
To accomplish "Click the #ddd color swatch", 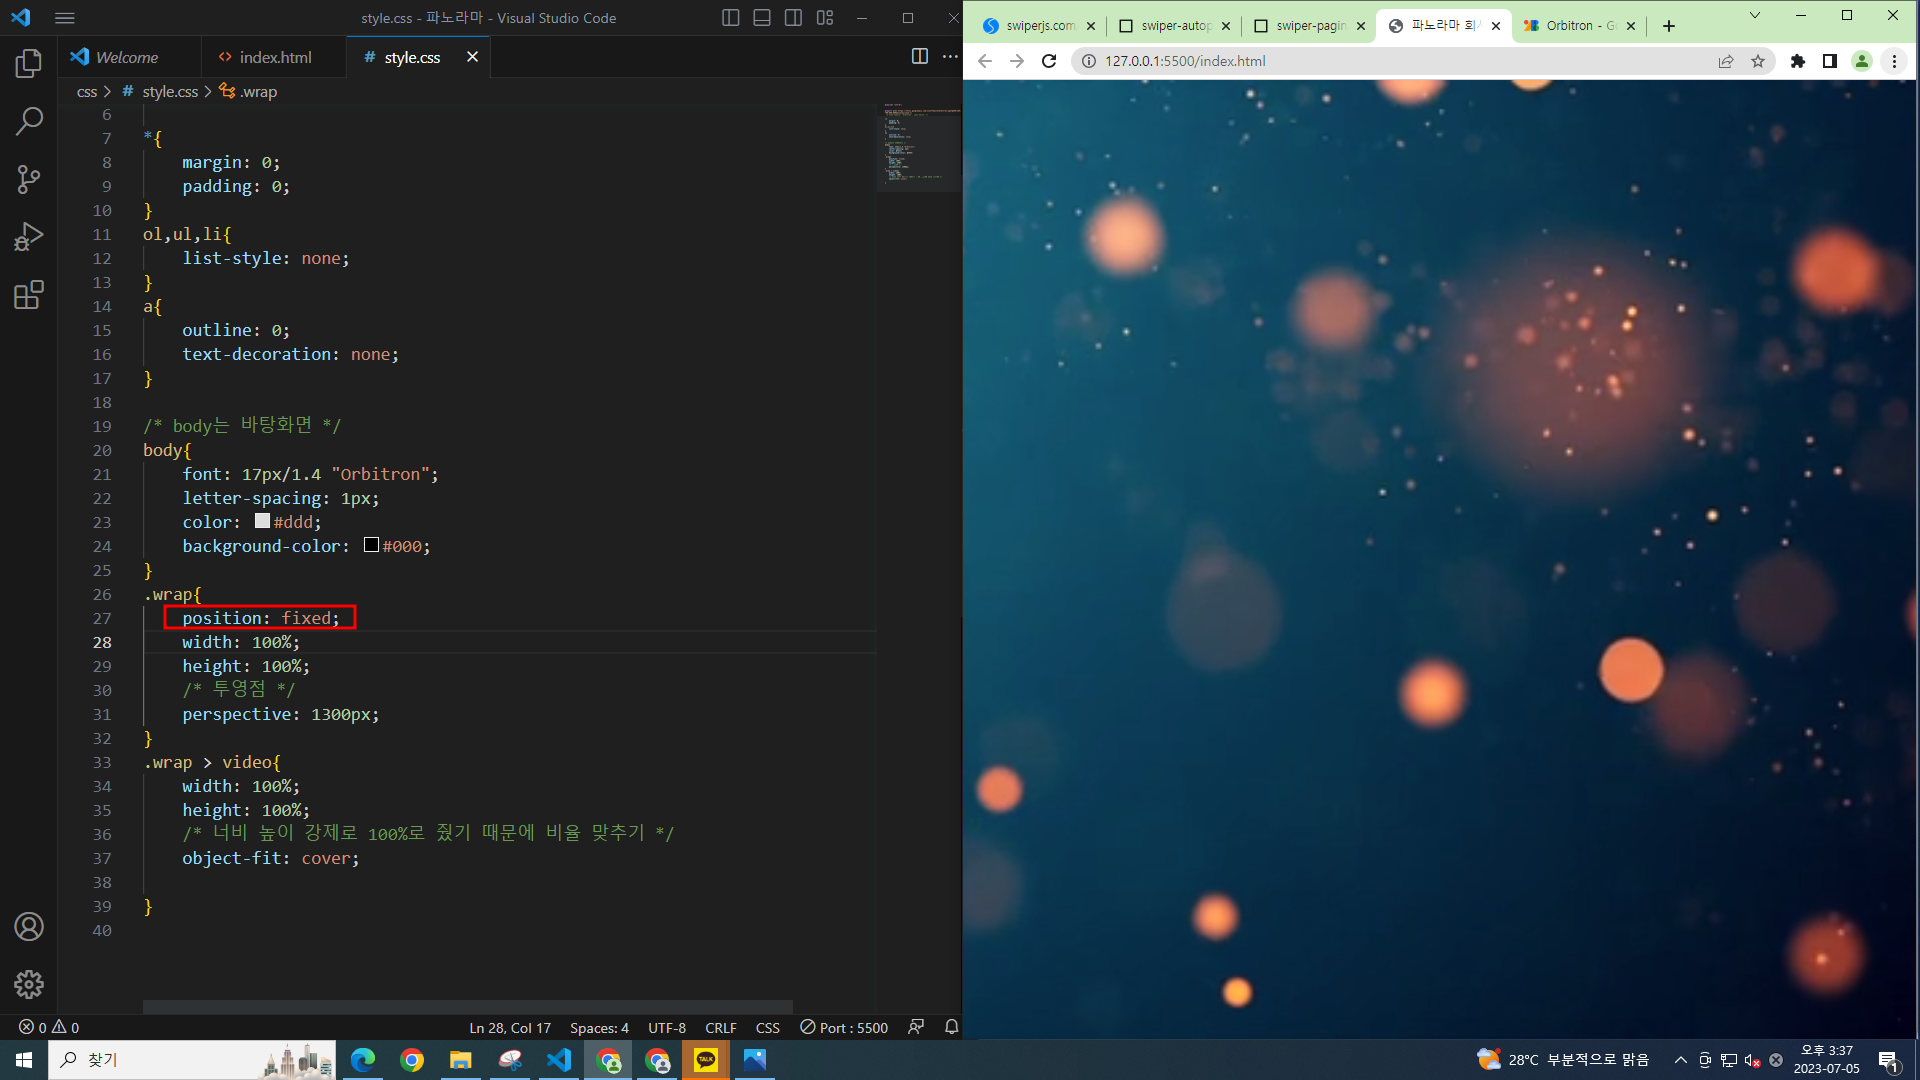I will (x=262, y=521).
